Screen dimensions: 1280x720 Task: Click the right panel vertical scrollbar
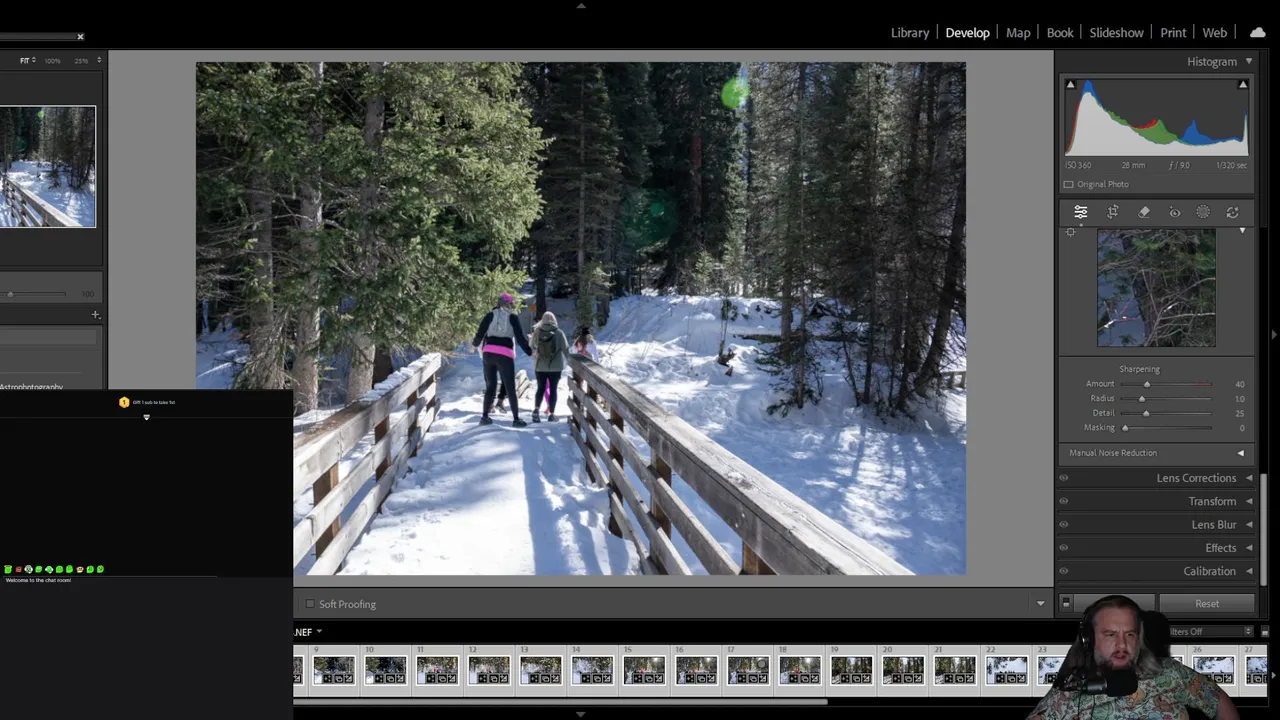(x=1264, y=530)
